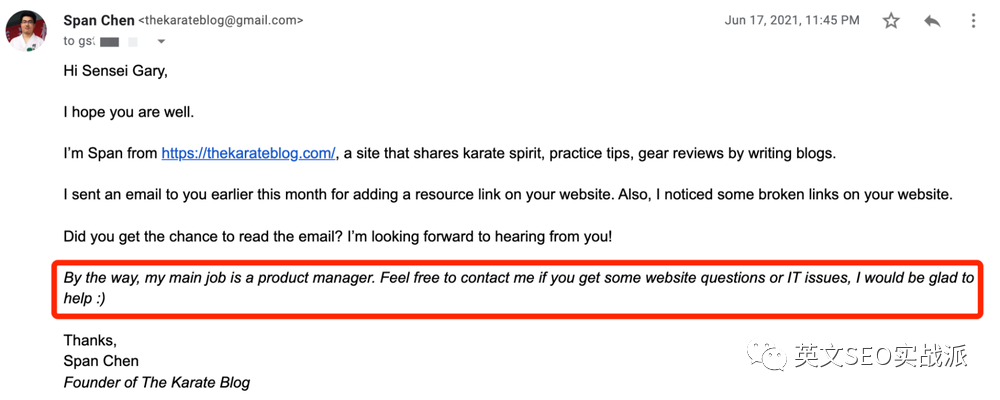
Task: Expand recipient details arrow beside 'to gs'
Action: (161, 42)
